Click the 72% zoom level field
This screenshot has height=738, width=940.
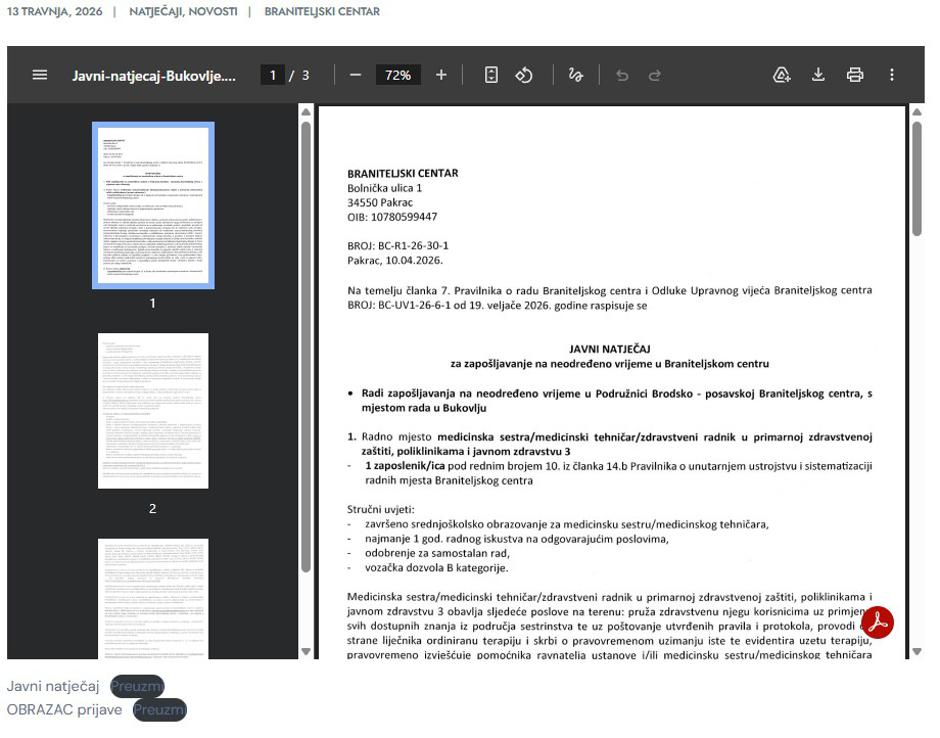tap(398, 75)
